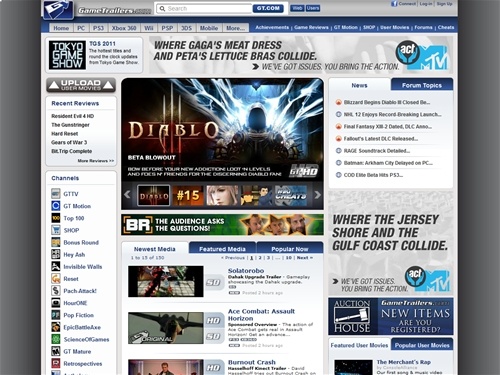Open the Top 100 channel icon

tap(56, 218)
